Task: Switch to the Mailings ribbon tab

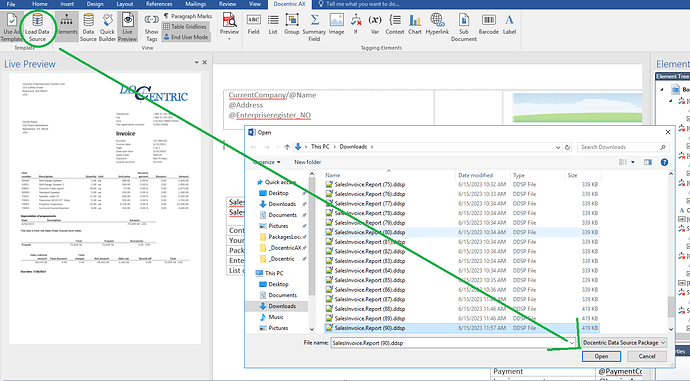Action: pyautogui.click(x=195, y=4)
